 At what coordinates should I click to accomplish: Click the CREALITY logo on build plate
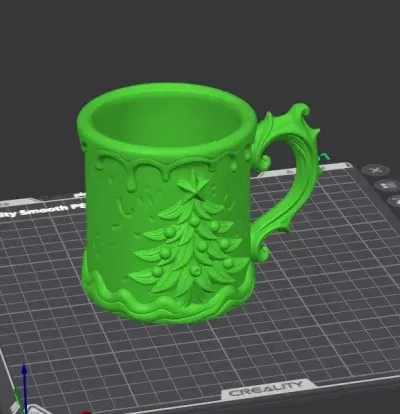click(x=266, y=389)
